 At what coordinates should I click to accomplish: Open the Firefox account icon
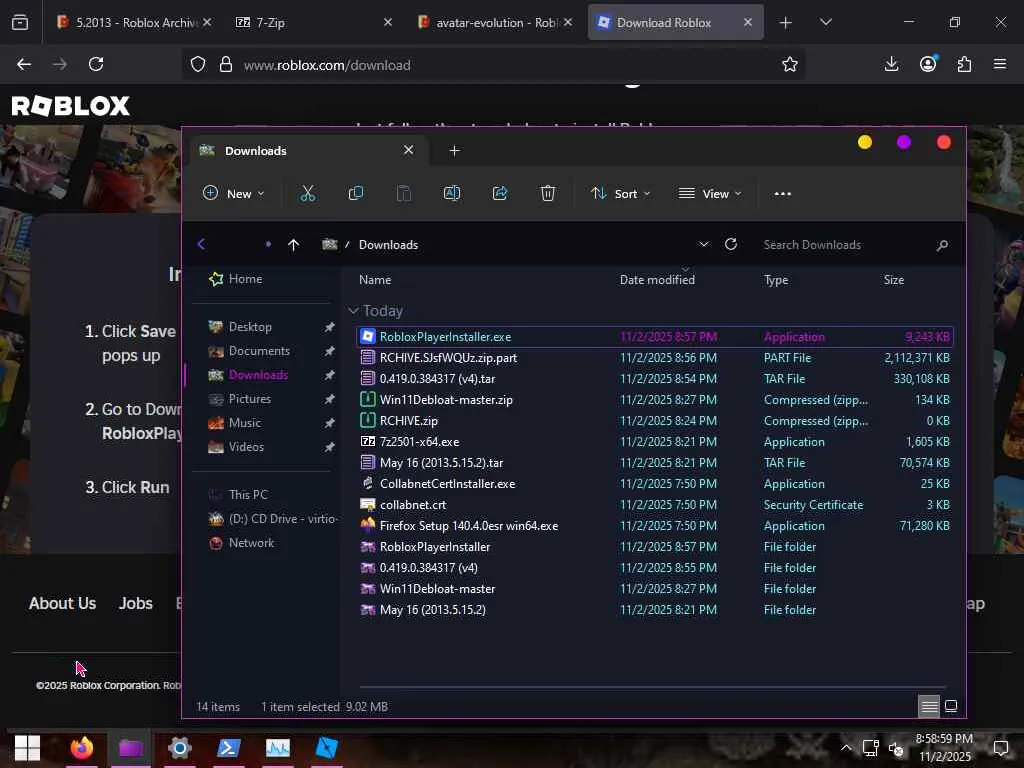tap(928, 64)
